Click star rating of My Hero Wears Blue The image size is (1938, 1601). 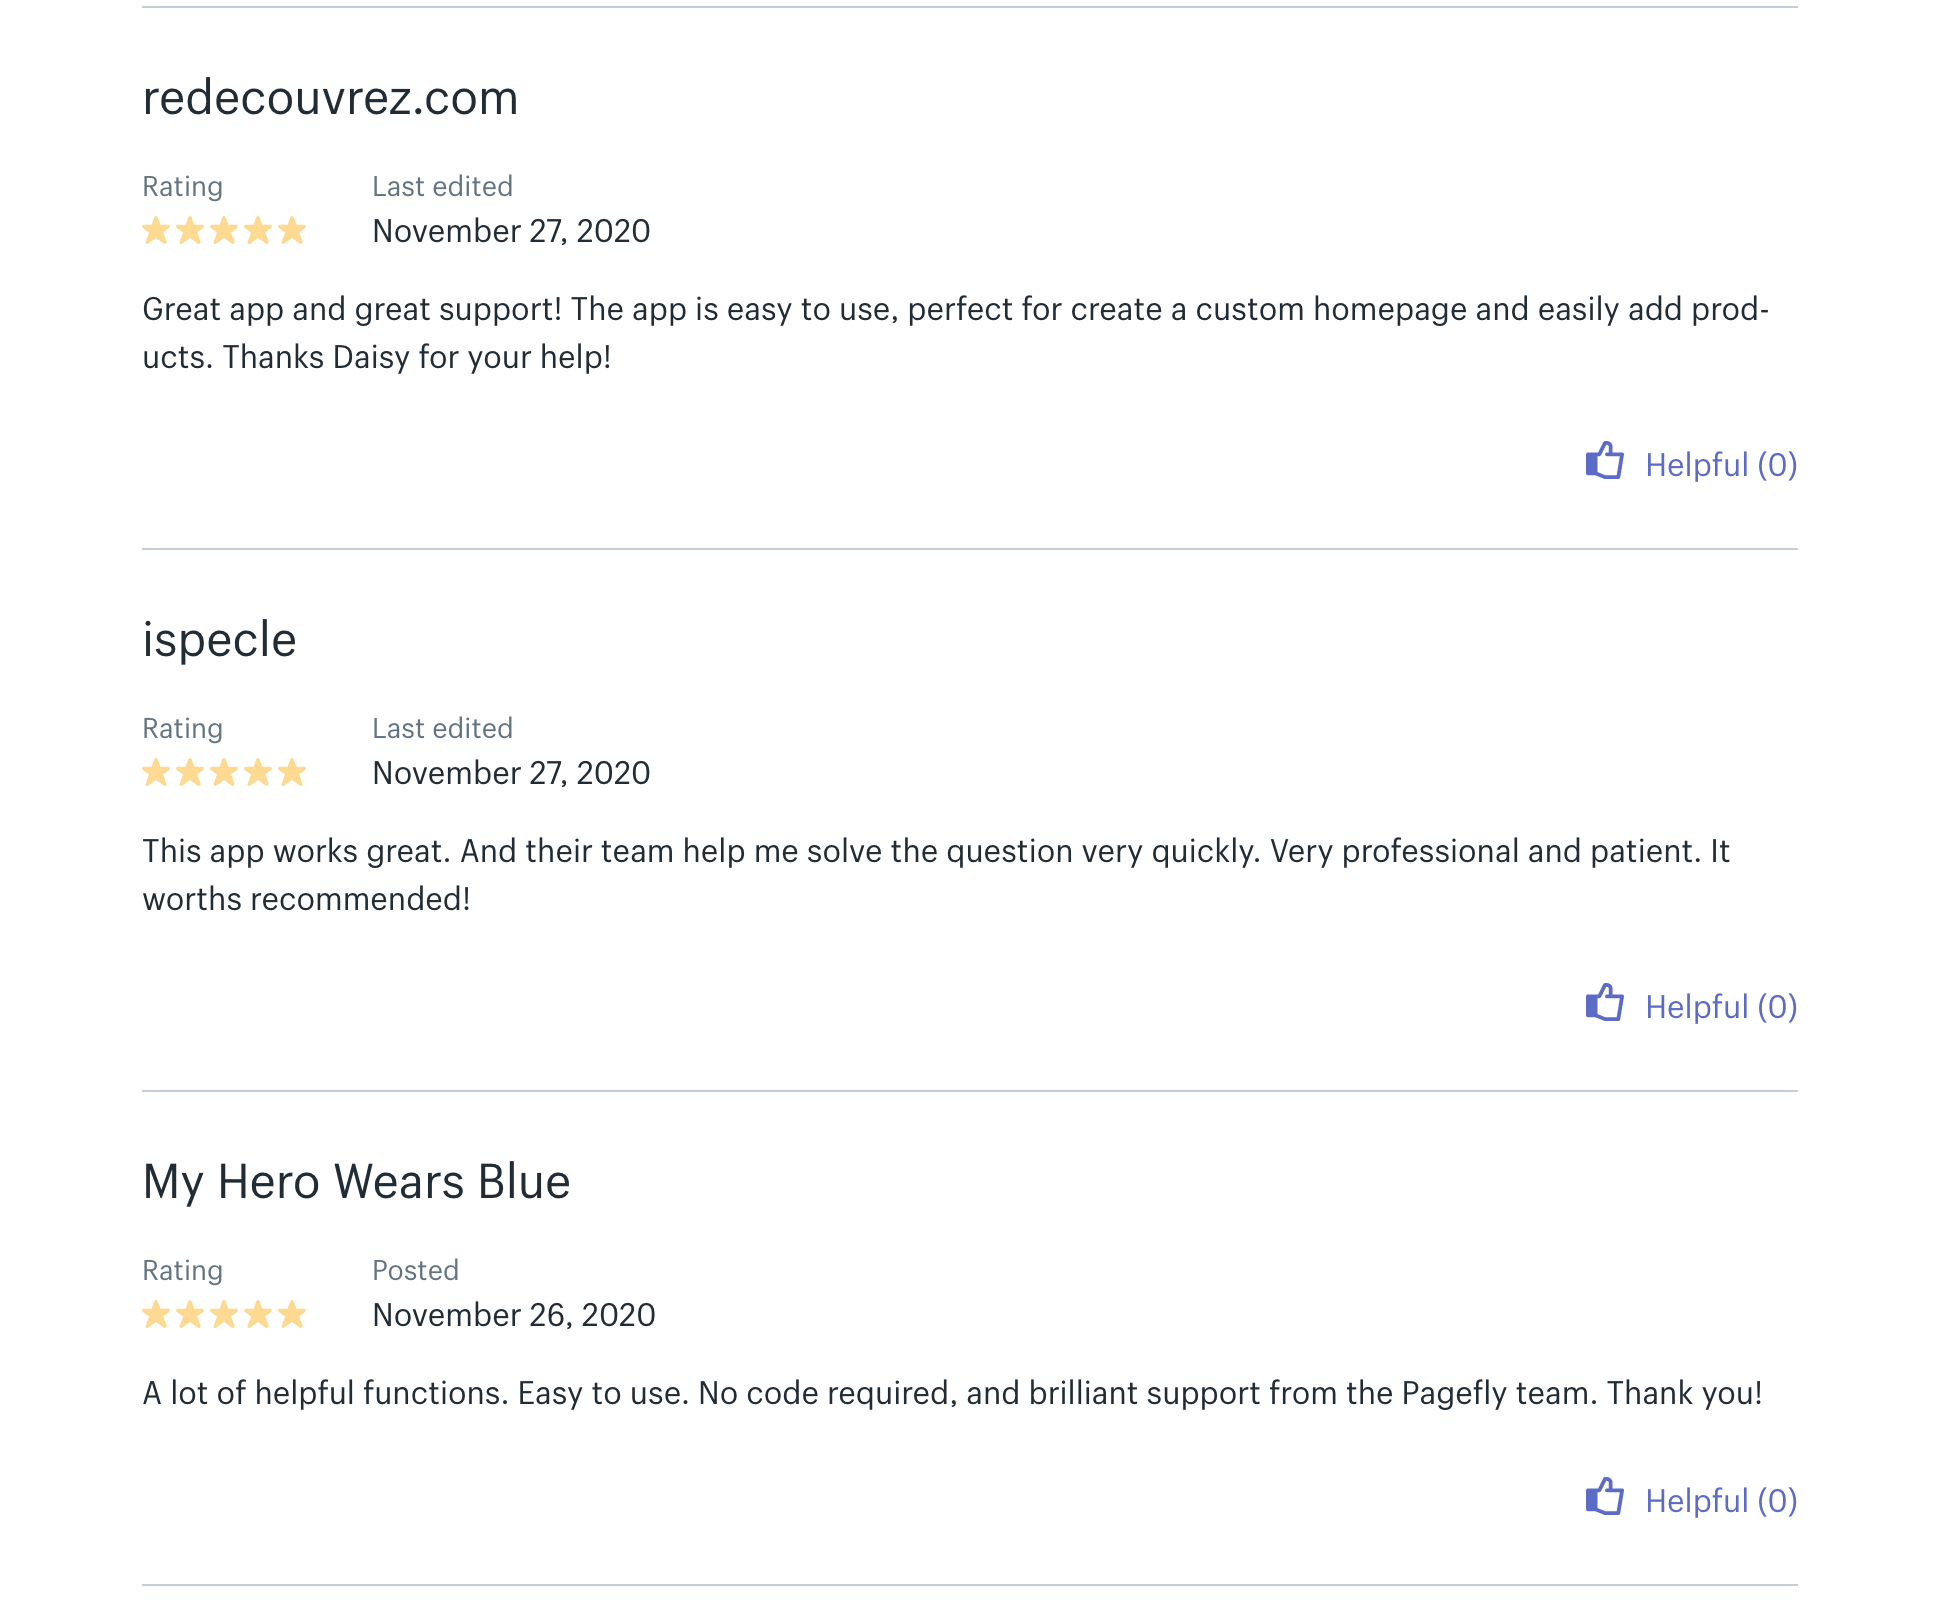coord(224,1315)
